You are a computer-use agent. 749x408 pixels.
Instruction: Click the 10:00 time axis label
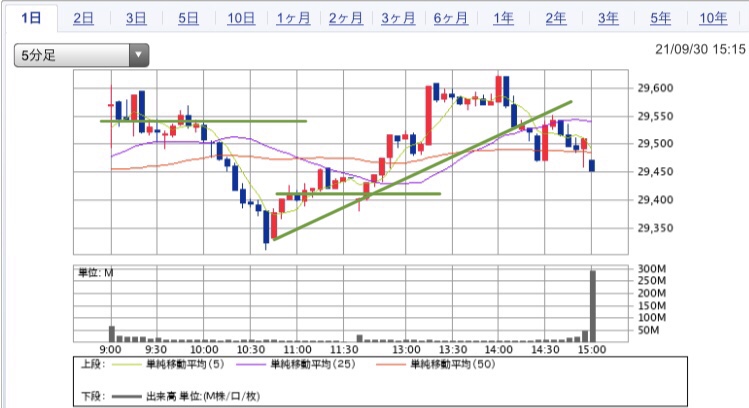tap(204, 349)
